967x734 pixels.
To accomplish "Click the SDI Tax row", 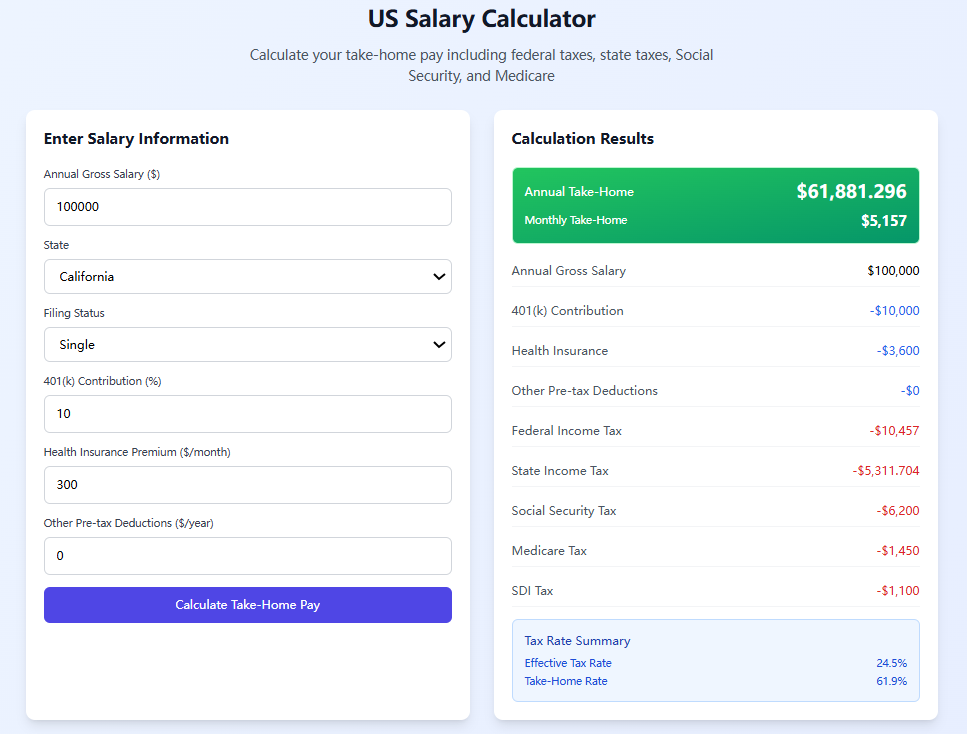I will (x=715, y=590).
